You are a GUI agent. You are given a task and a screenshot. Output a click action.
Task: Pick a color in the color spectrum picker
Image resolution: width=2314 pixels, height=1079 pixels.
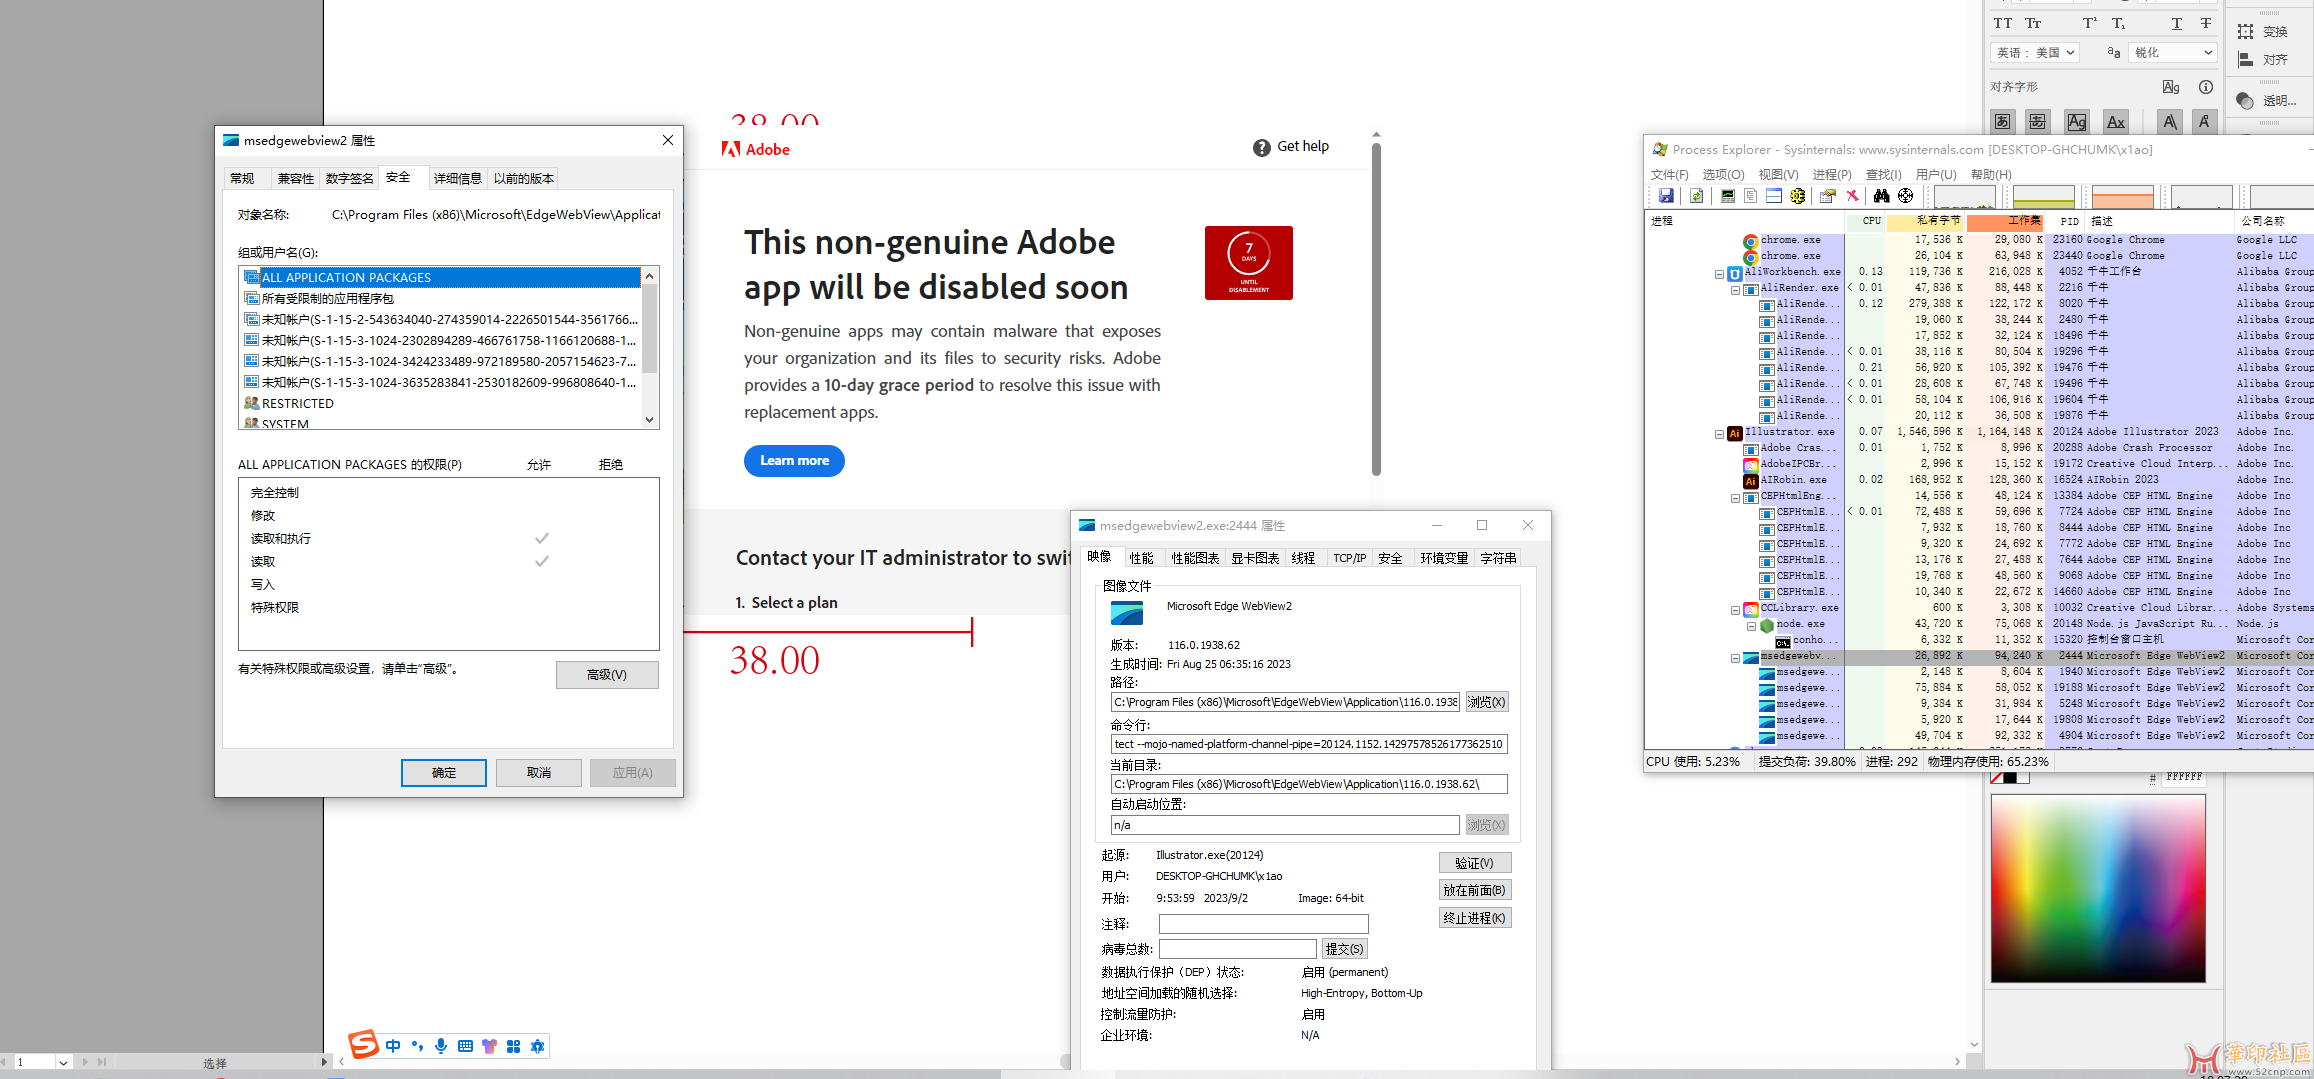click(2098, 888)
